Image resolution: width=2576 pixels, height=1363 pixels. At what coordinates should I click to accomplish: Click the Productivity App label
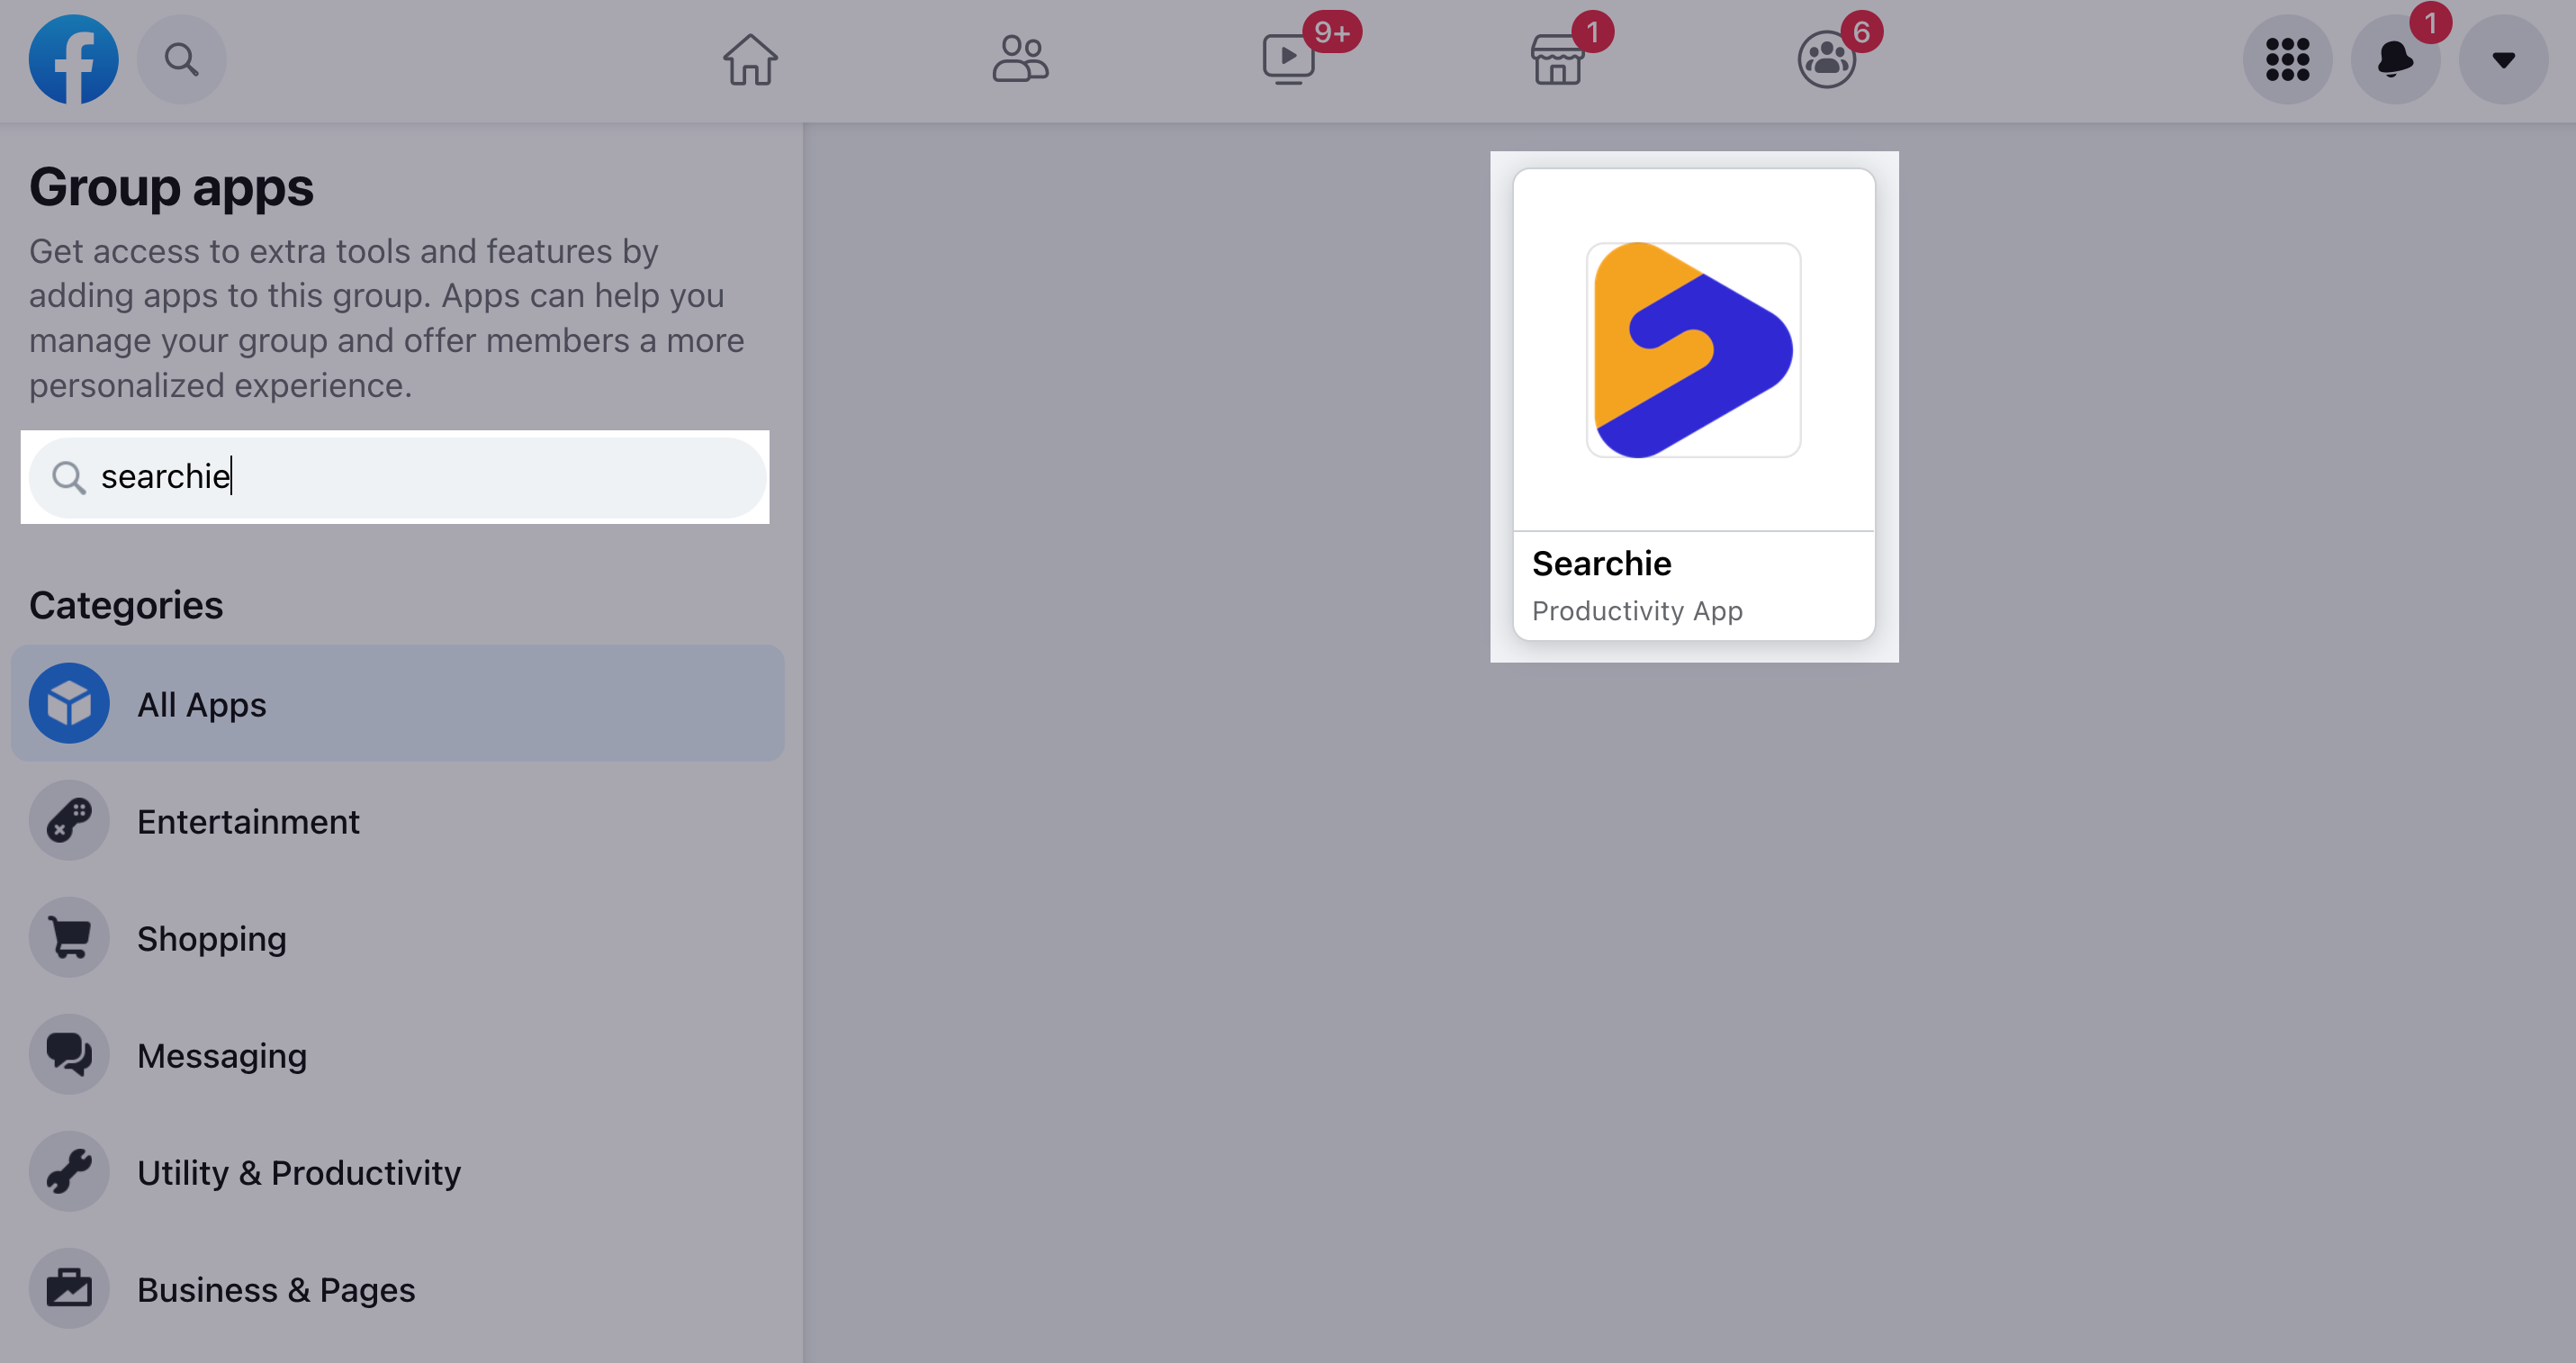click(x=1637, y=611)
